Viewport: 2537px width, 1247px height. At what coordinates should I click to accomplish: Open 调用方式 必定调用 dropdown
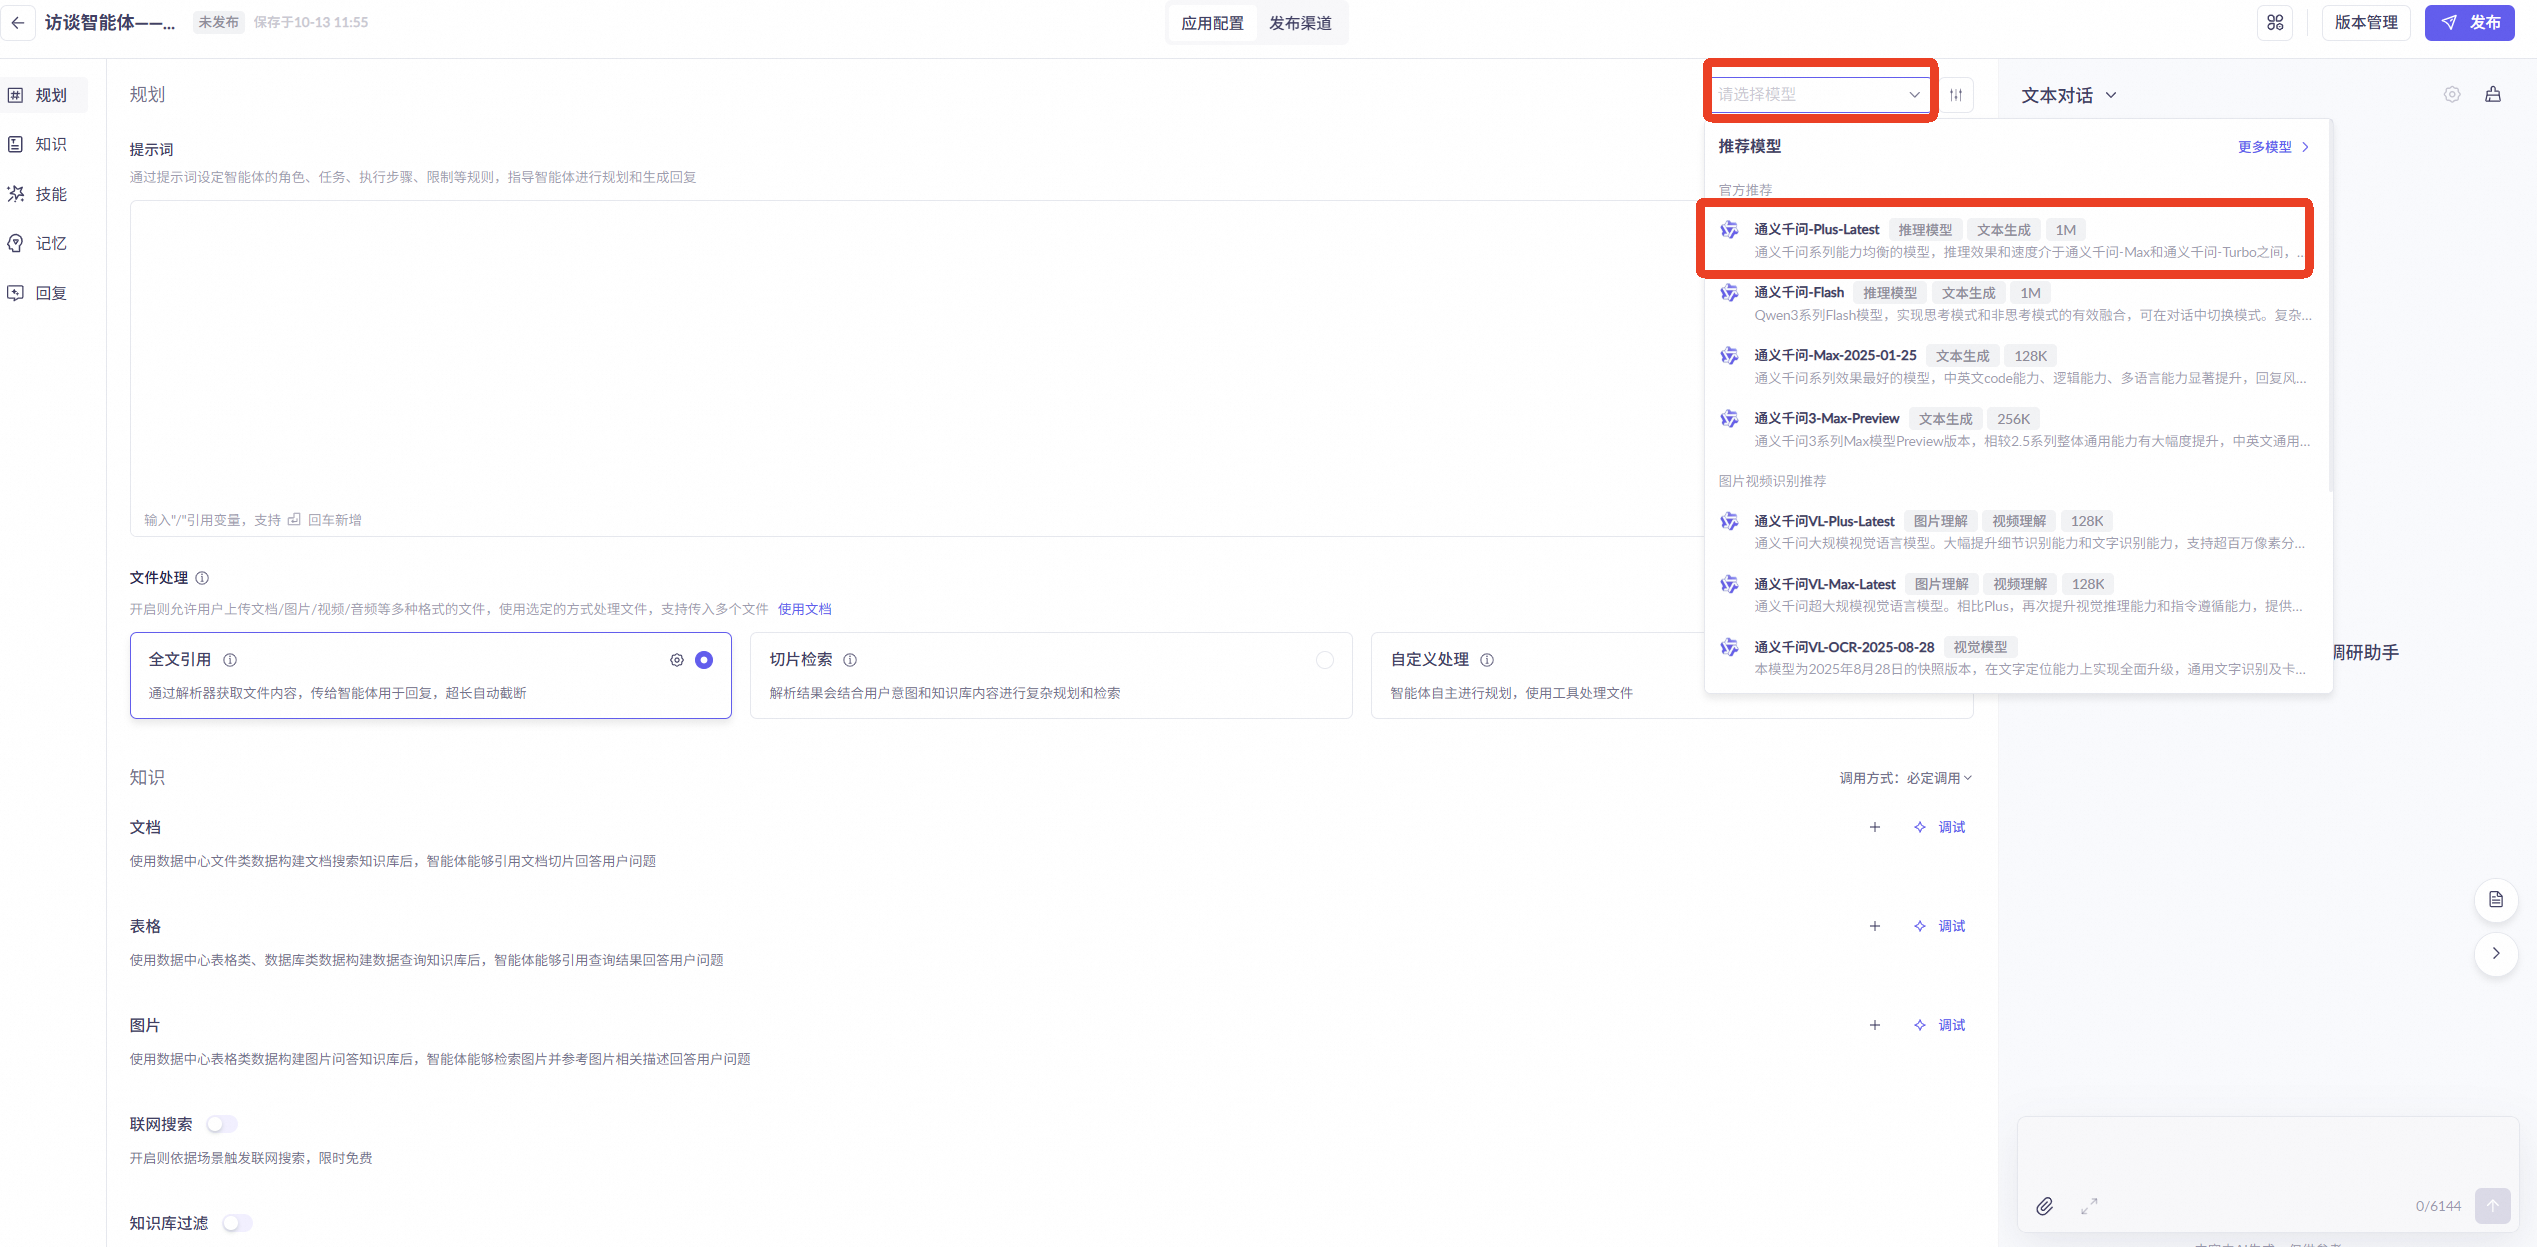tap(1939, 778)
